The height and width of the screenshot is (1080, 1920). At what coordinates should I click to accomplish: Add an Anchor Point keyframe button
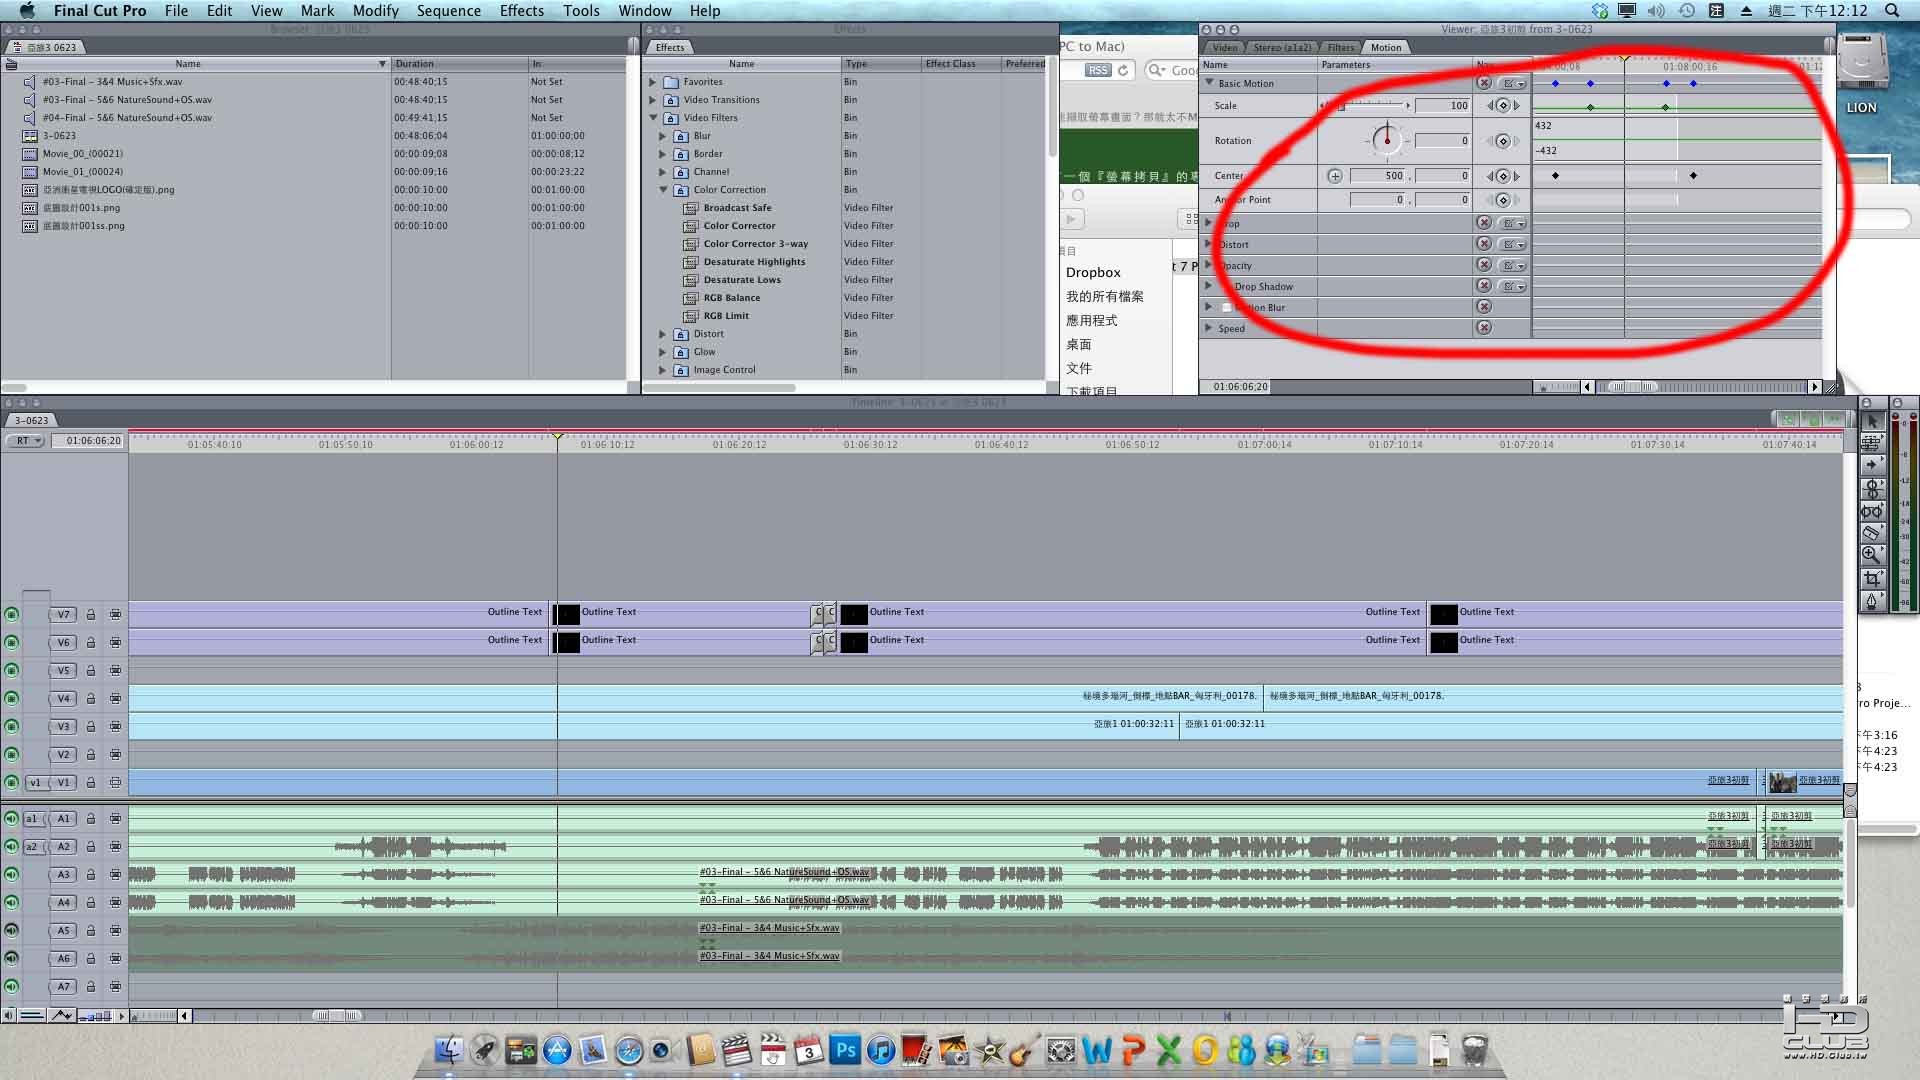(x=1502, y=200)
